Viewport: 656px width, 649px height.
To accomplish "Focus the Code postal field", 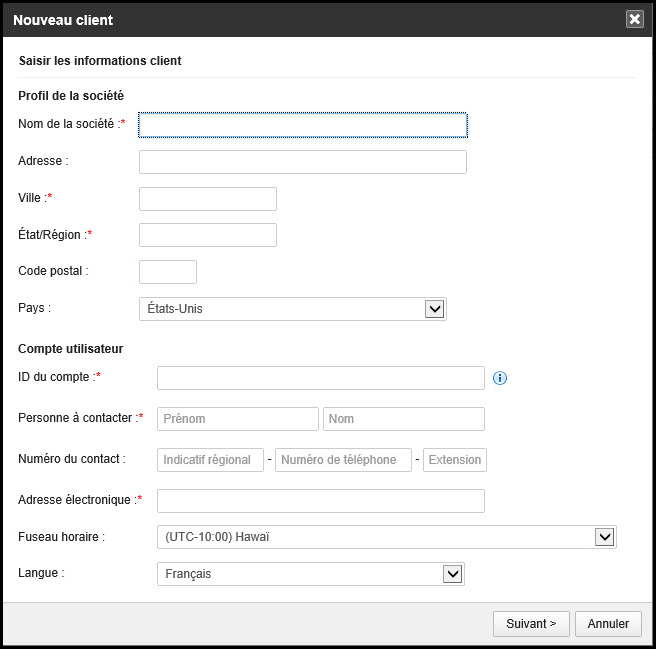I will coord(168,272).
